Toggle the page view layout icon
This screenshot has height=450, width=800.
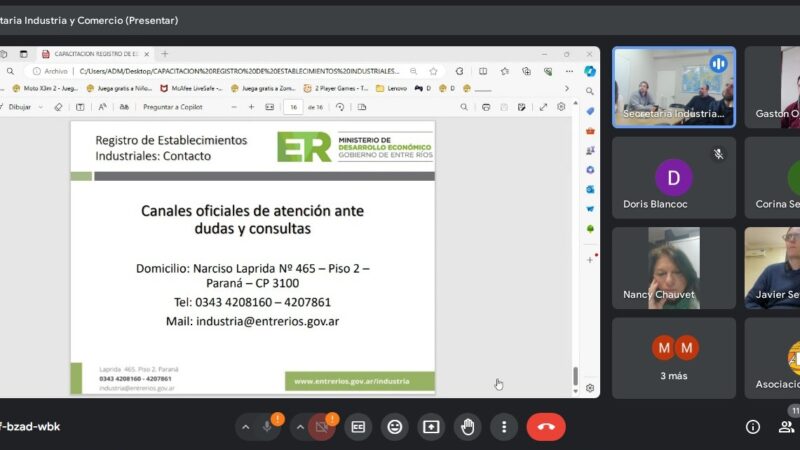click(x=362, y=107)
